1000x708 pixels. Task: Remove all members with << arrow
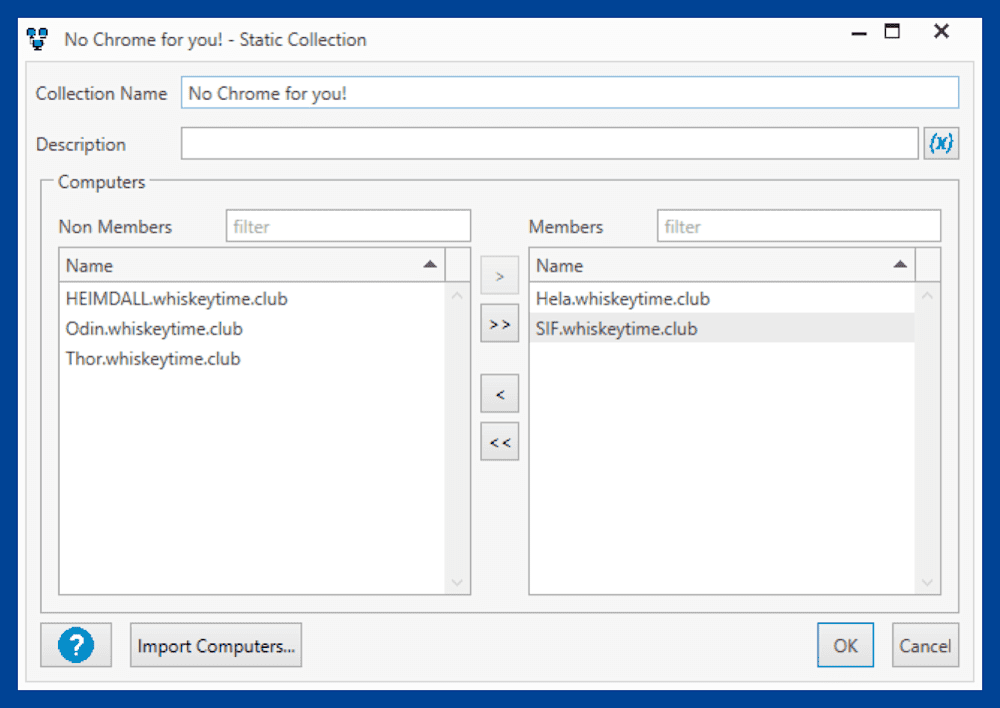point(499,441)
